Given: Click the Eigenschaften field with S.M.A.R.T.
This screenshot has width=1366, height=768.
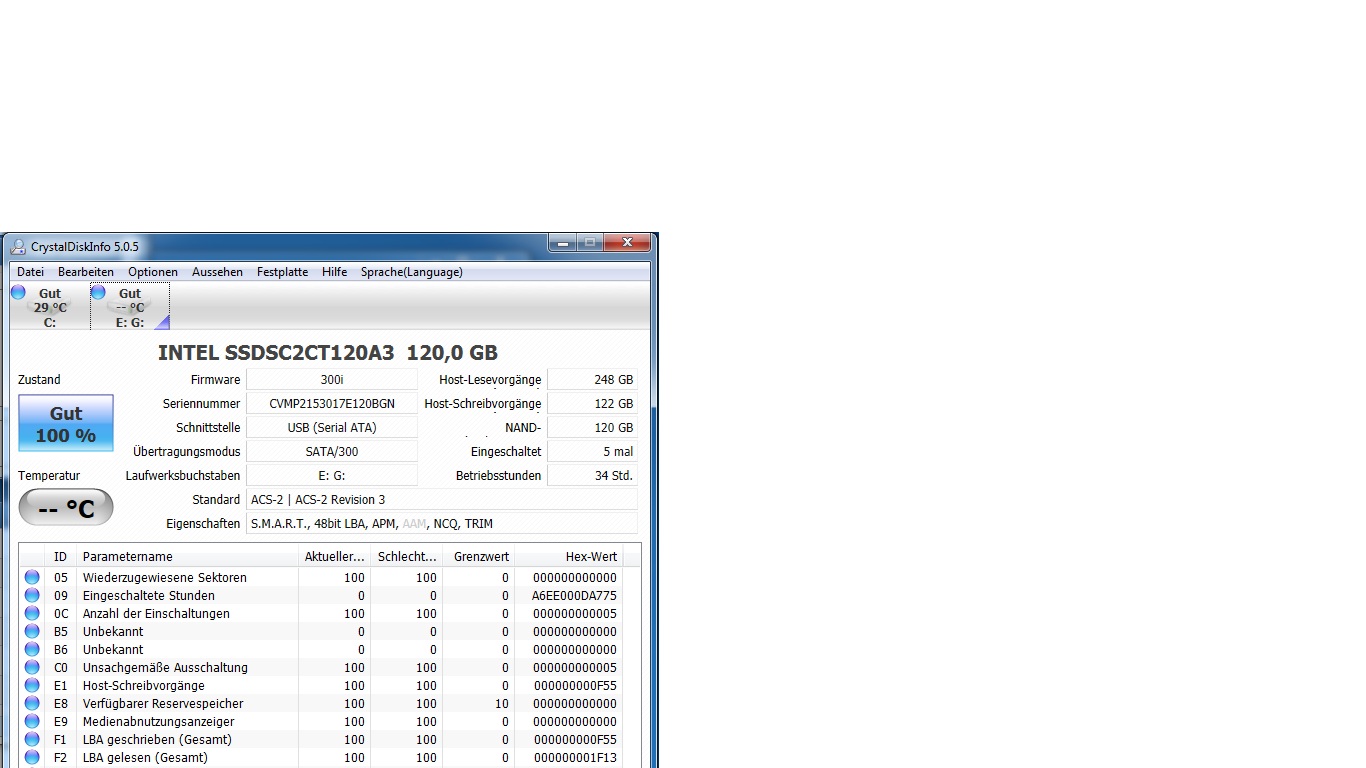Looking at the screenshot, I should (442, 524).
